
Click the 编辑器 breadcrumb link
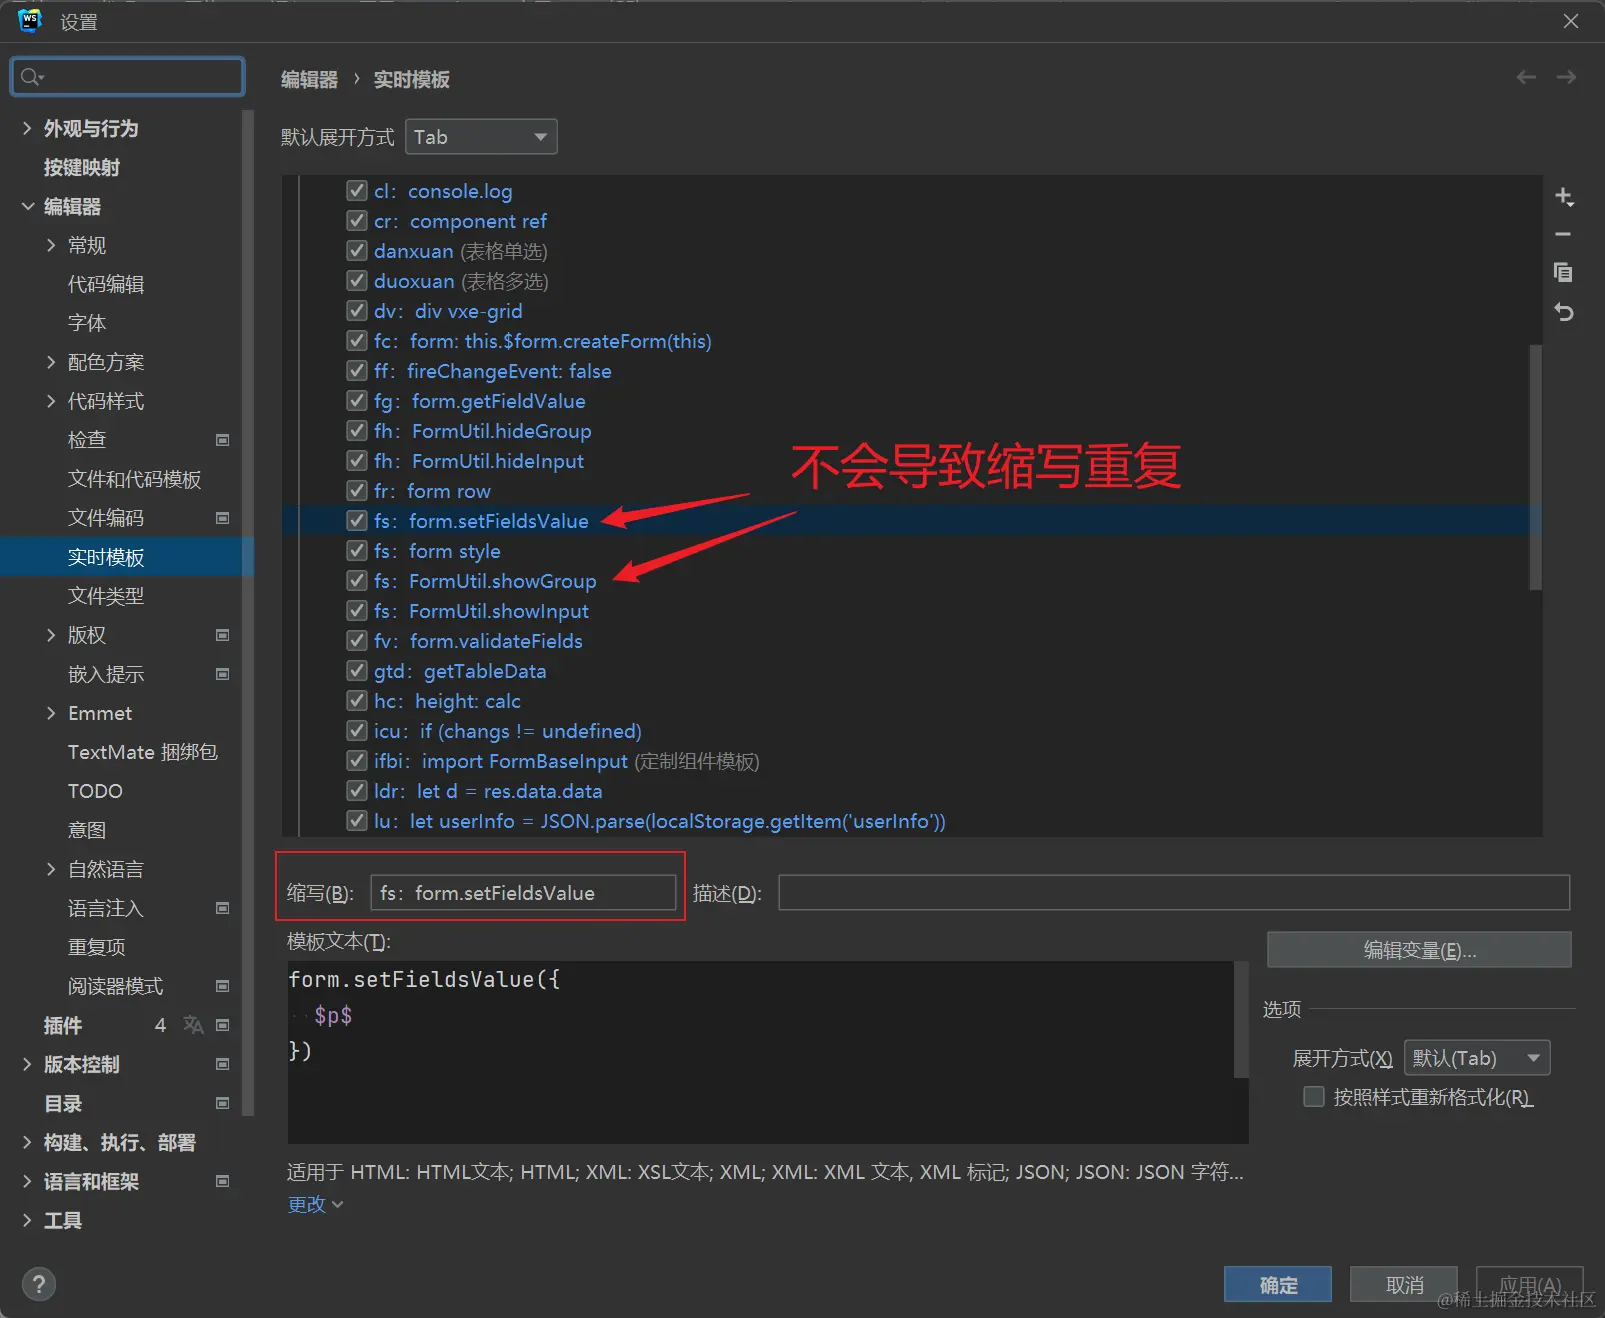309,79
